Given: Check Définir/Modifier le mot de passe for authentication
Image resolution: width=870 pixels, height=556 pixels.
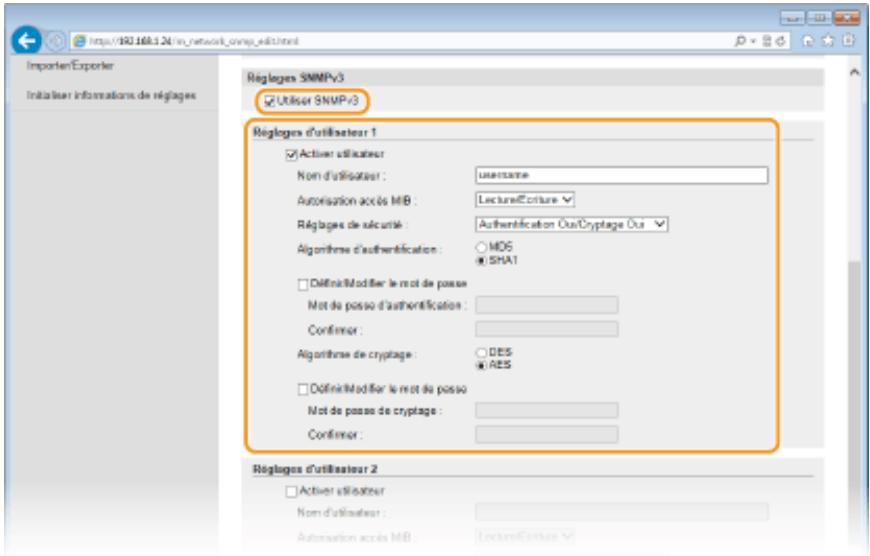Looking at the screenshot, I should tap(303, 285).
